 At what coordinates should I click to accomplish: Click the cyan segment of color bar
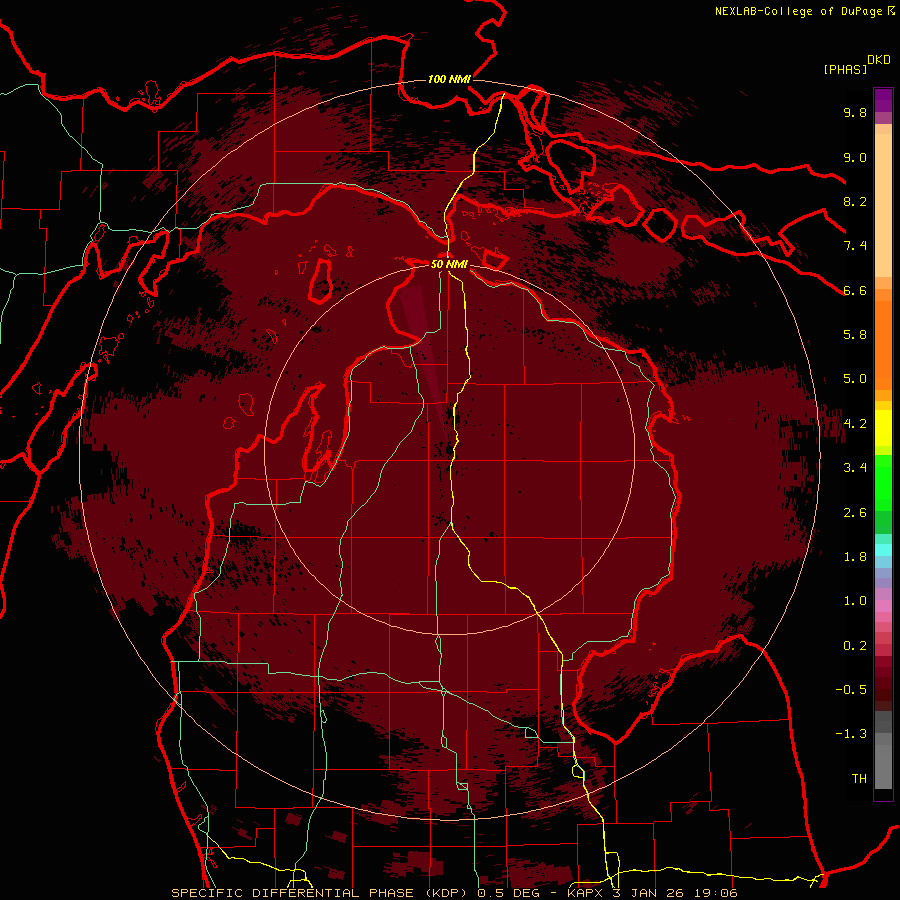click(883, 550)
